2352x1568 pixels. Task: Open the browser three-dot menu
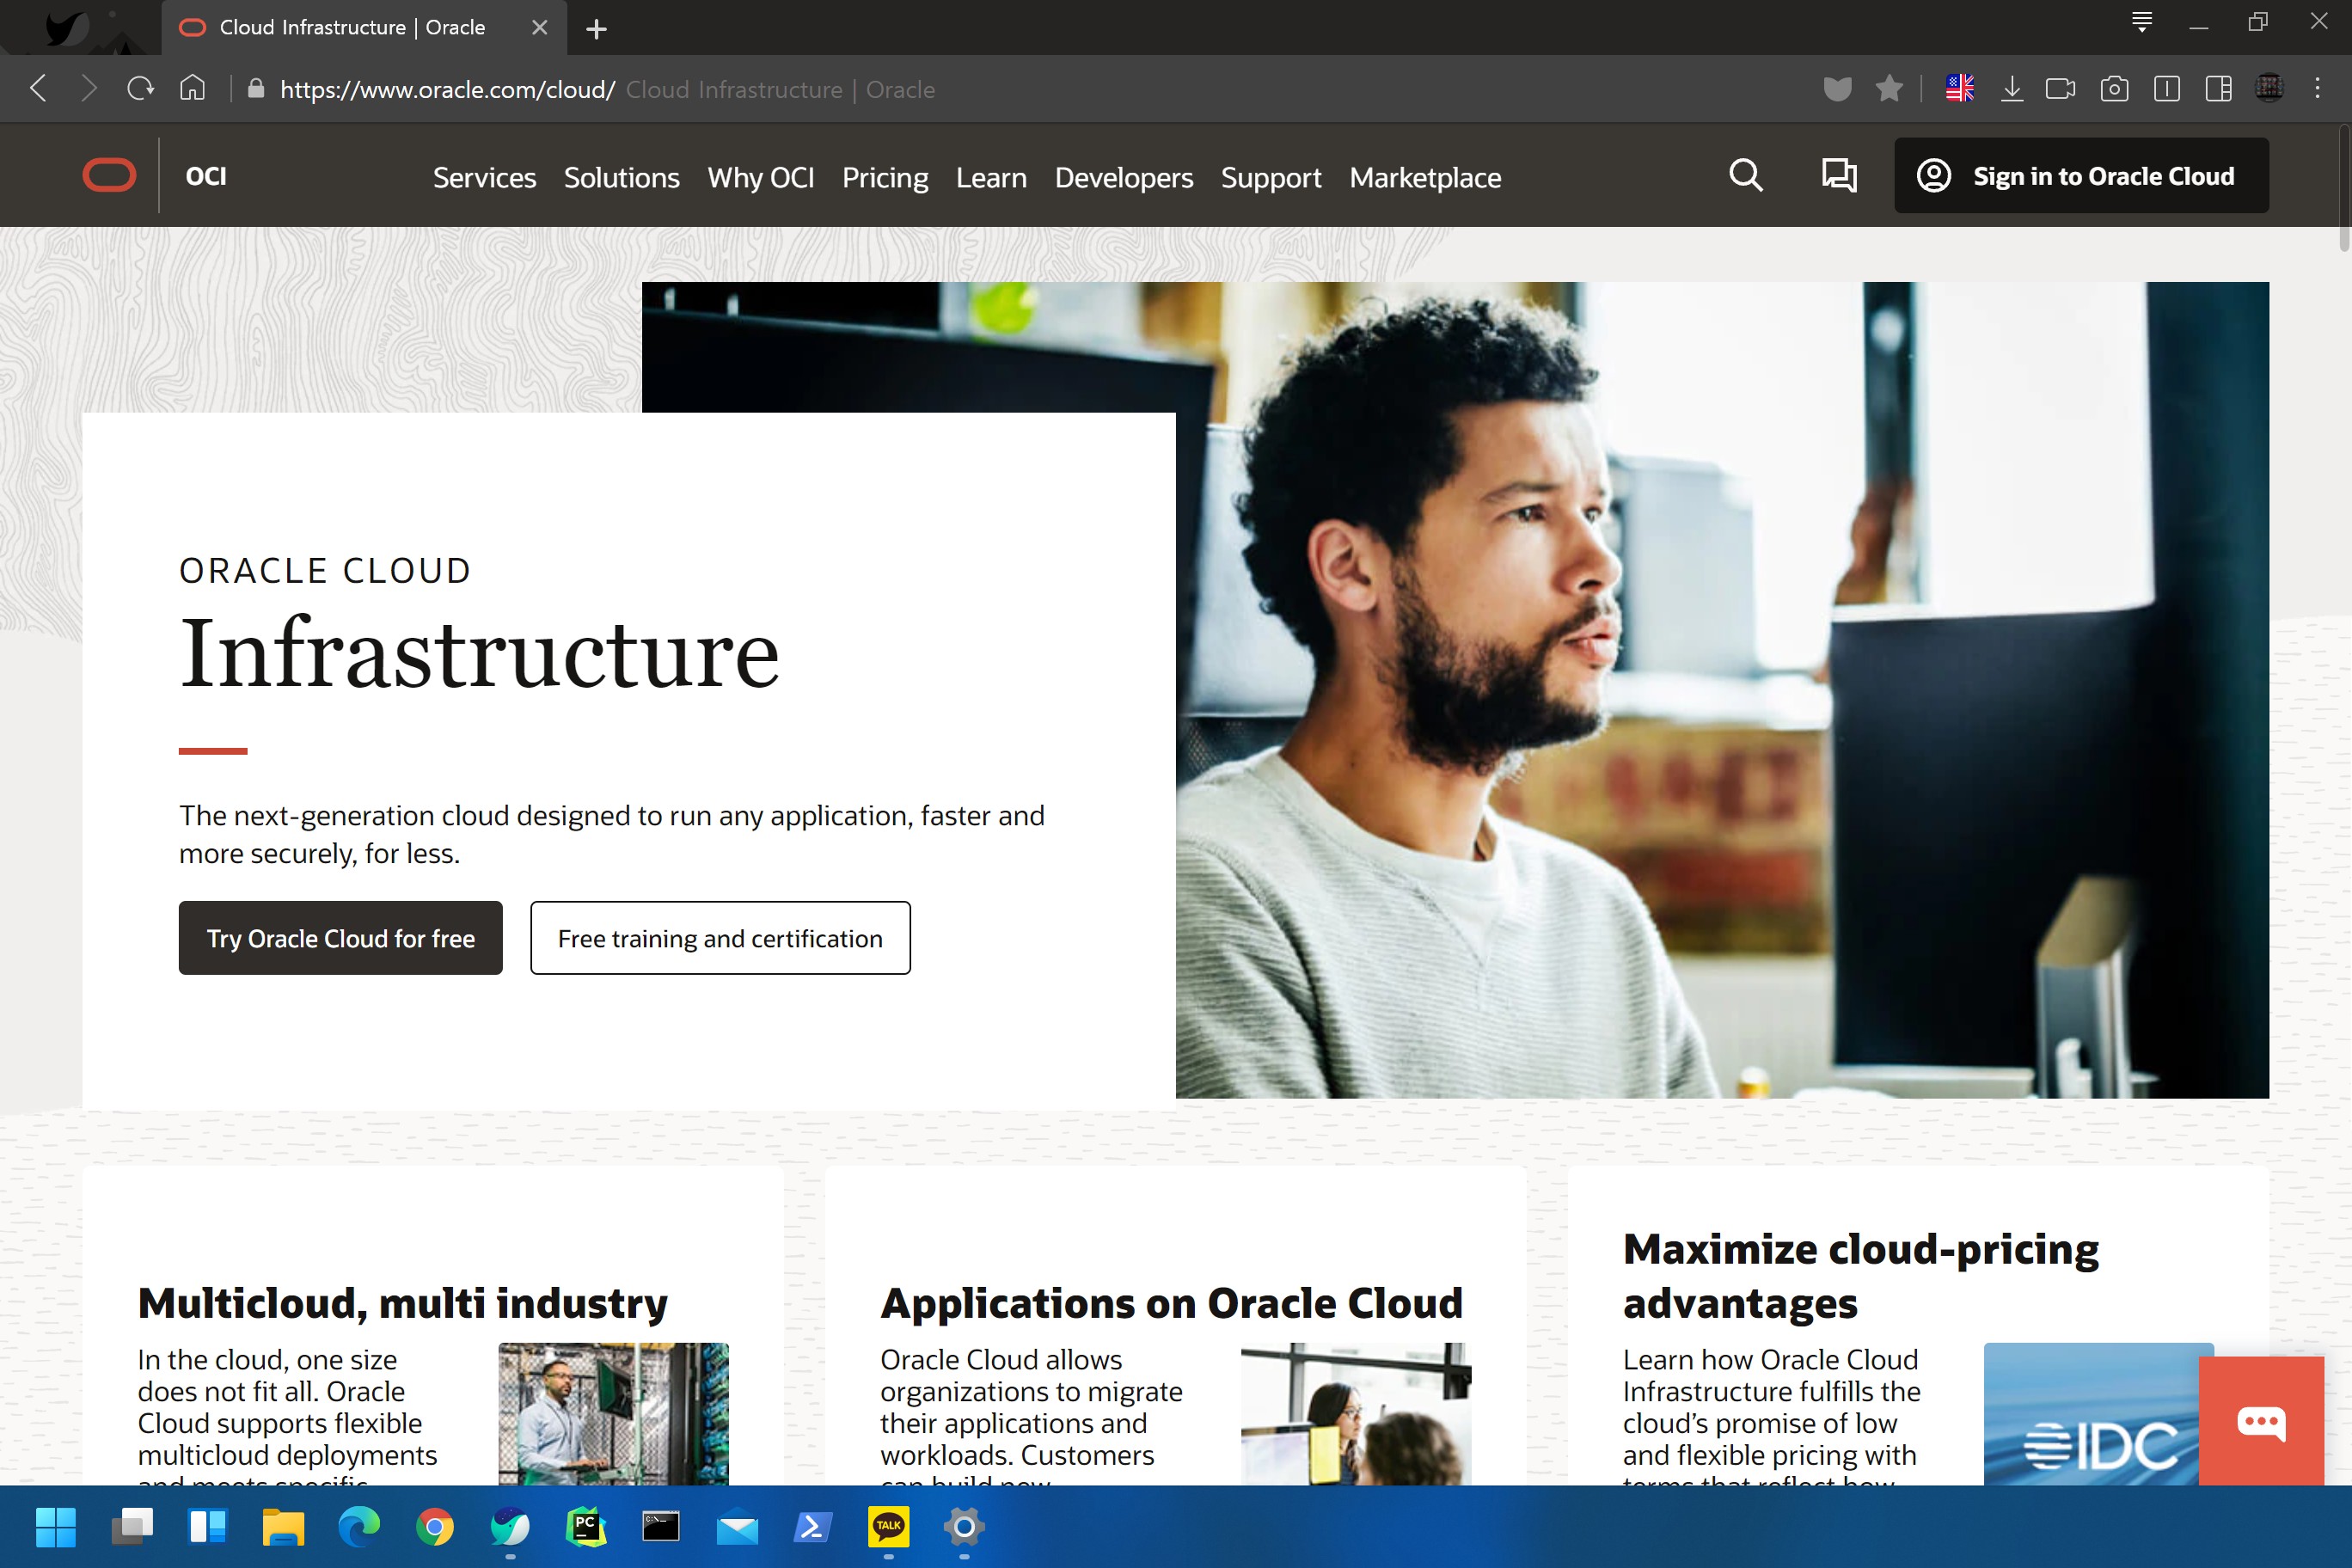tap(2317, 89)
